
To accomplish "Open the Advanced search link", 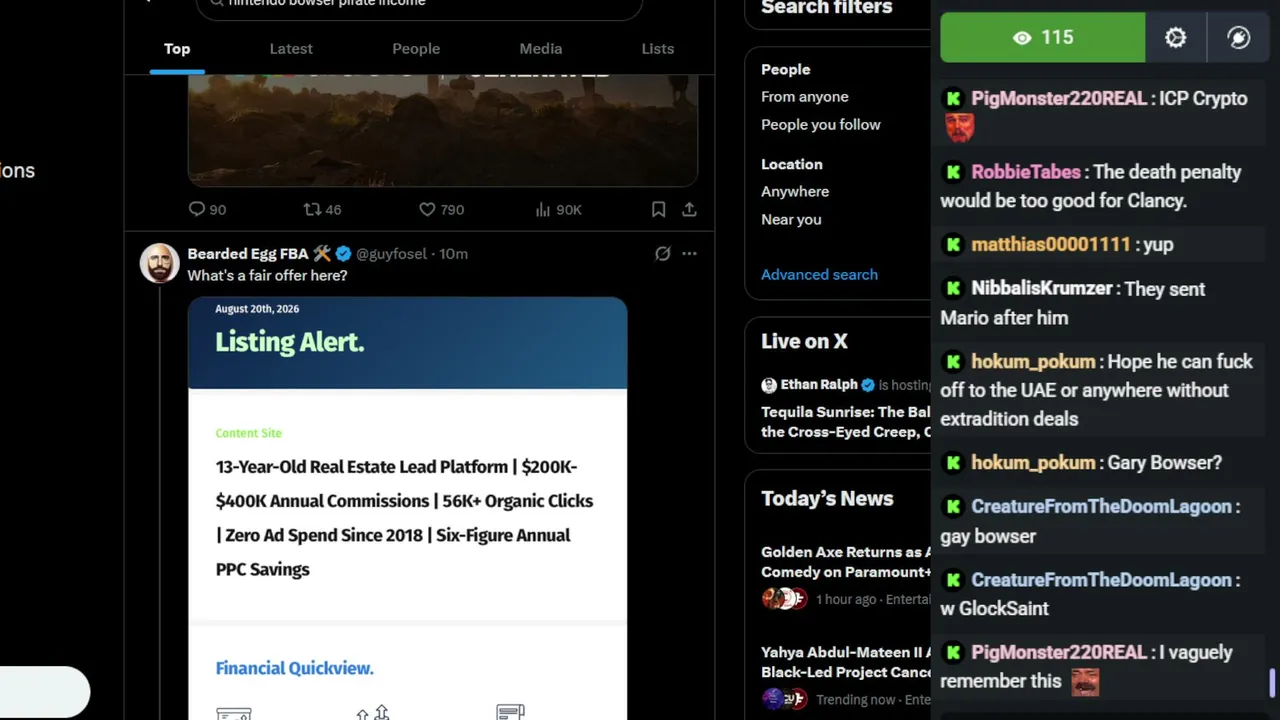I will click(x=819, y=275).
